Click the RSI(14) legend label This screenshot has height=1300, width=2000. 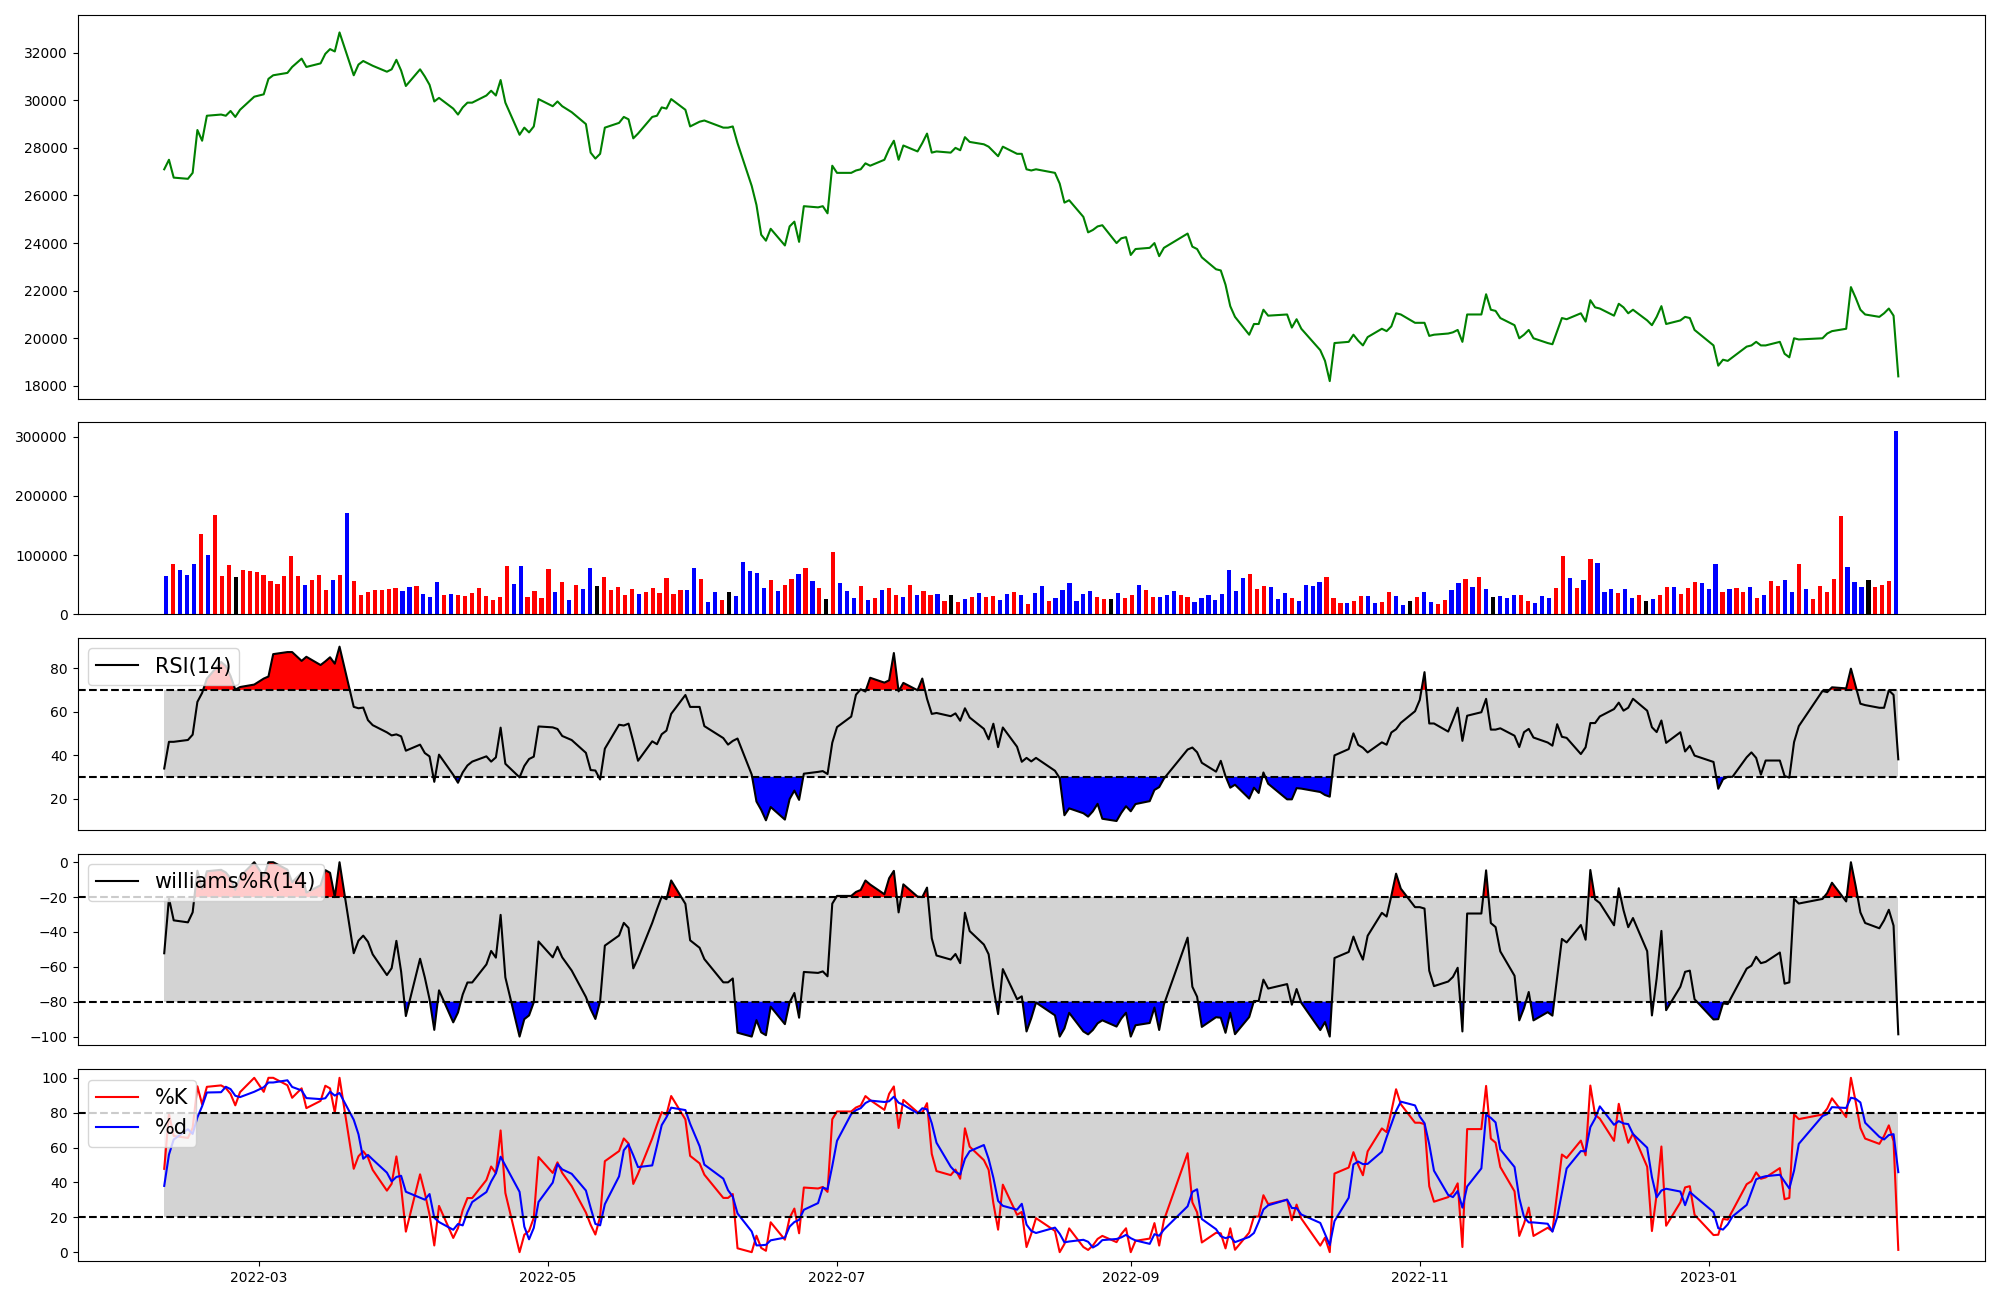coord(192,666)
